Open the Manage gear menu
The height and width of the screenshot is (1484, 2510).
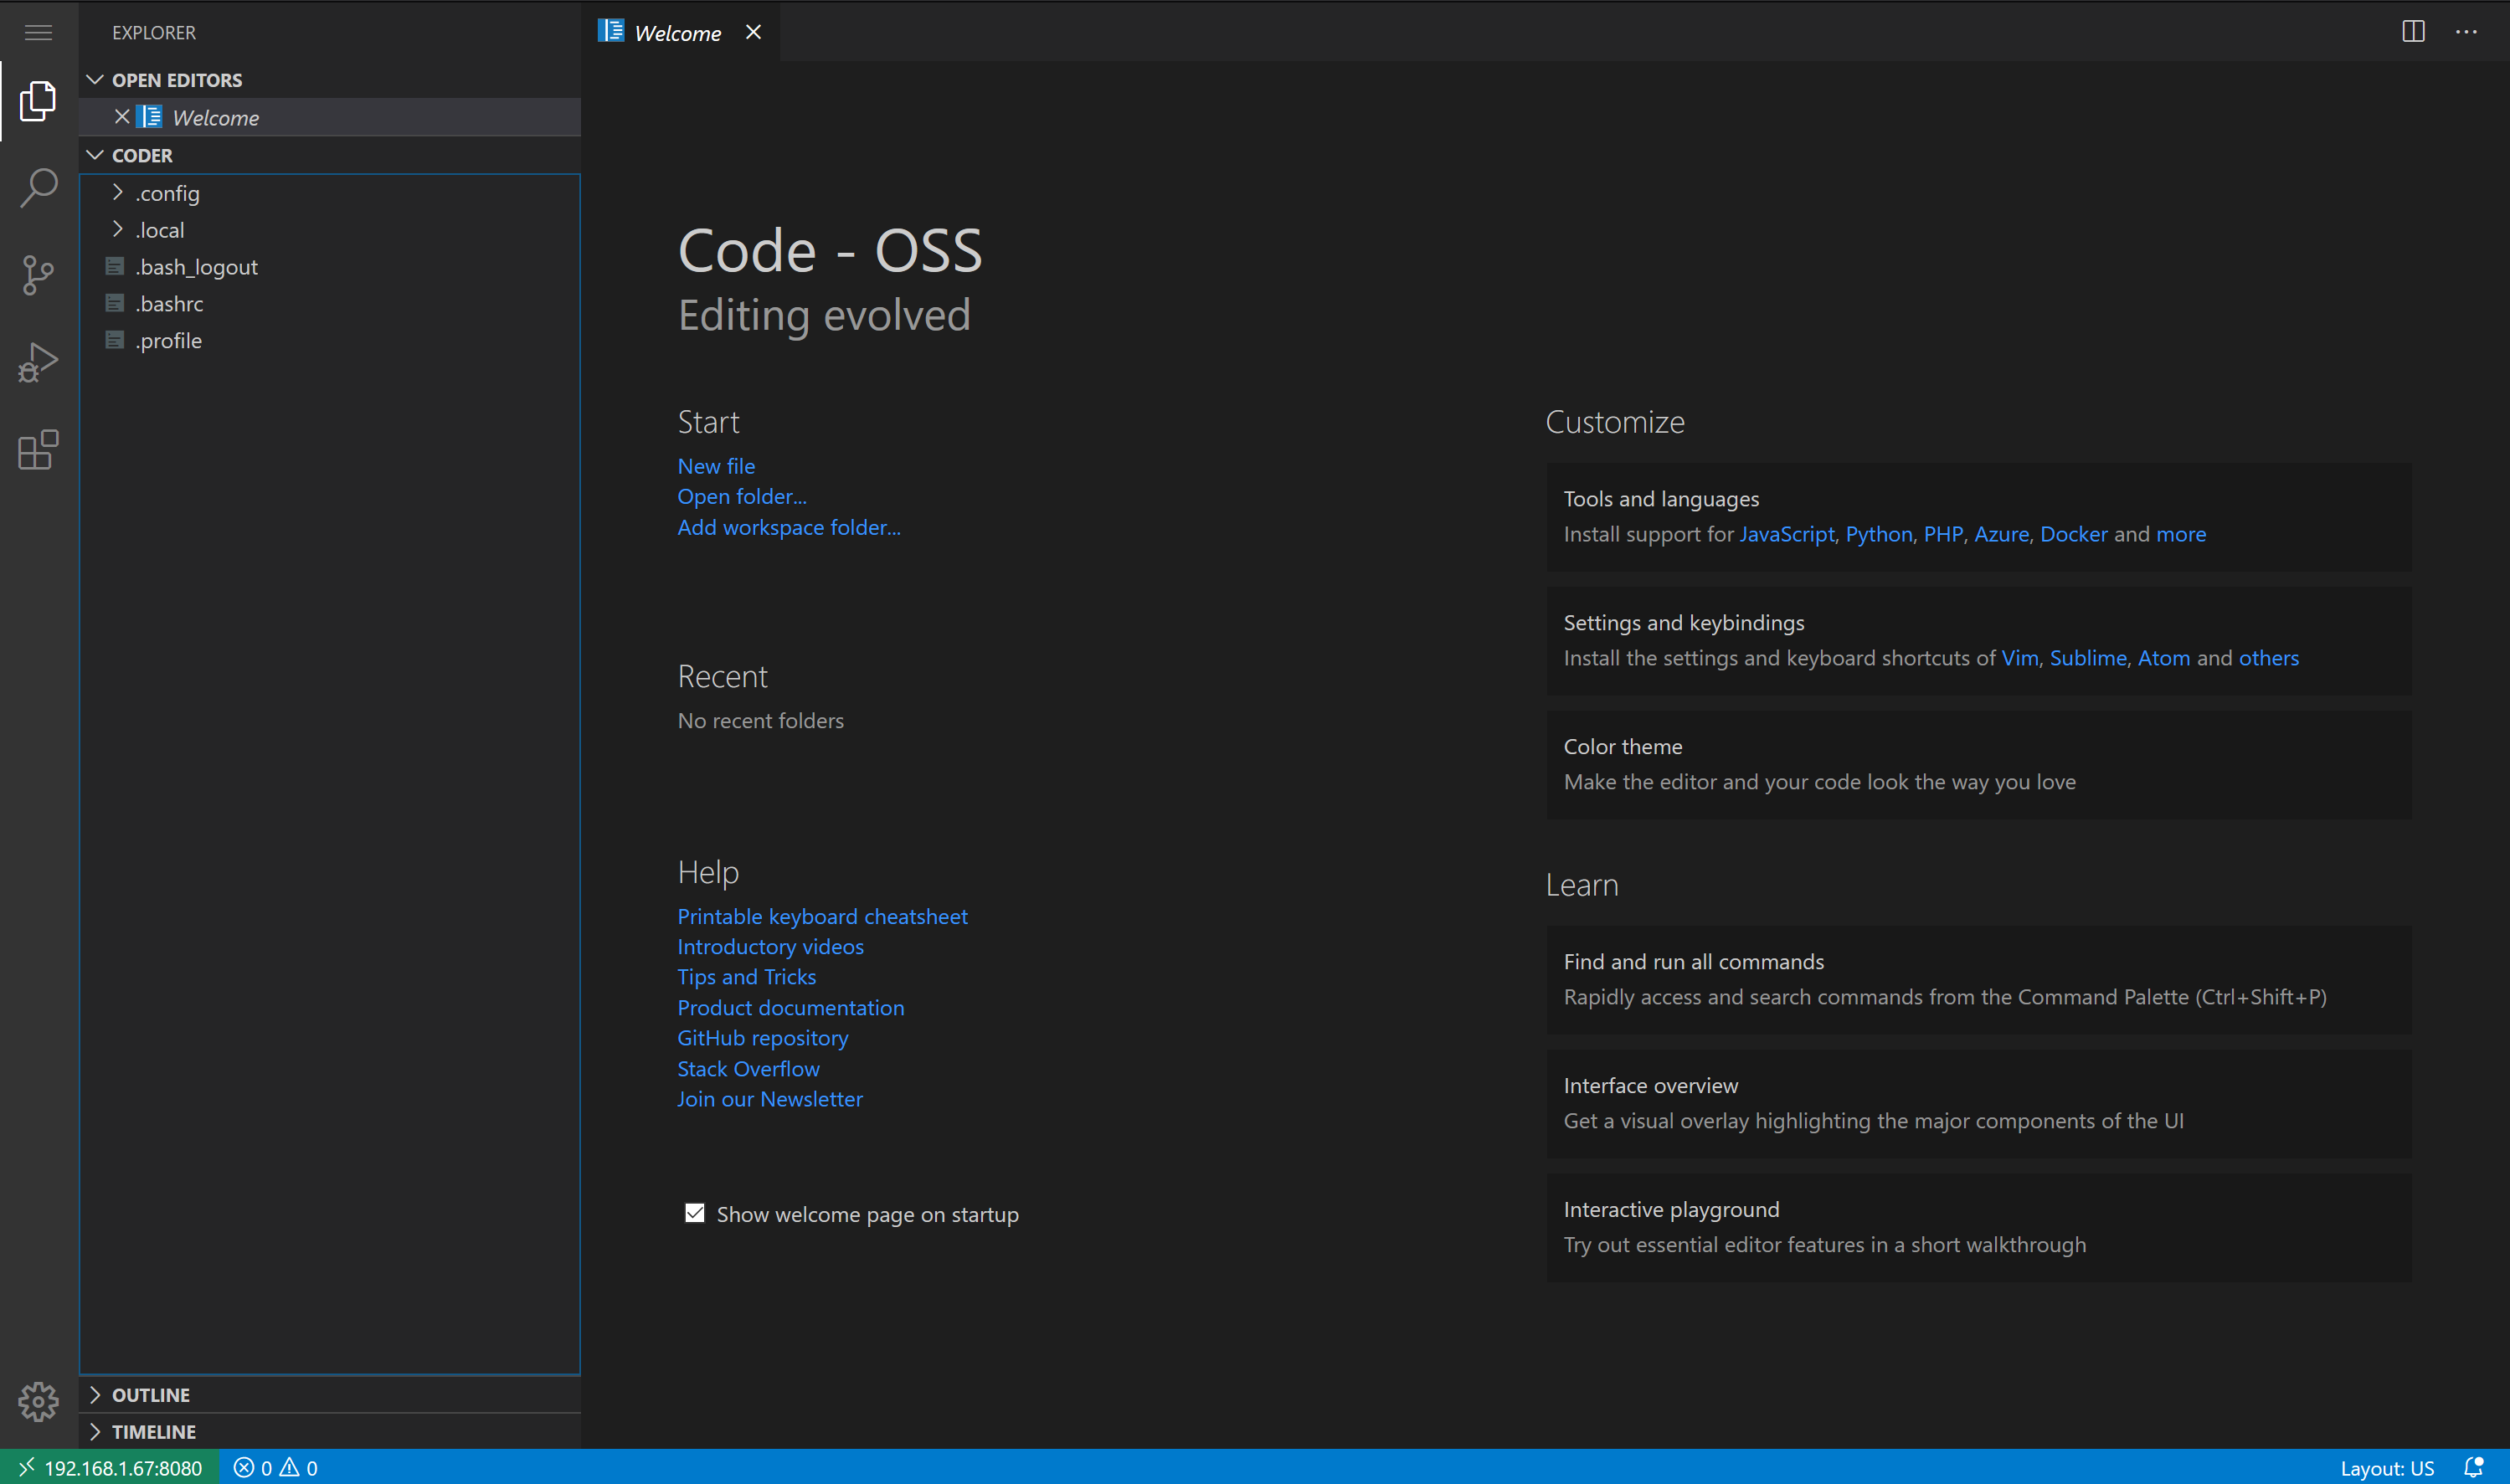tap(37, 1402)
